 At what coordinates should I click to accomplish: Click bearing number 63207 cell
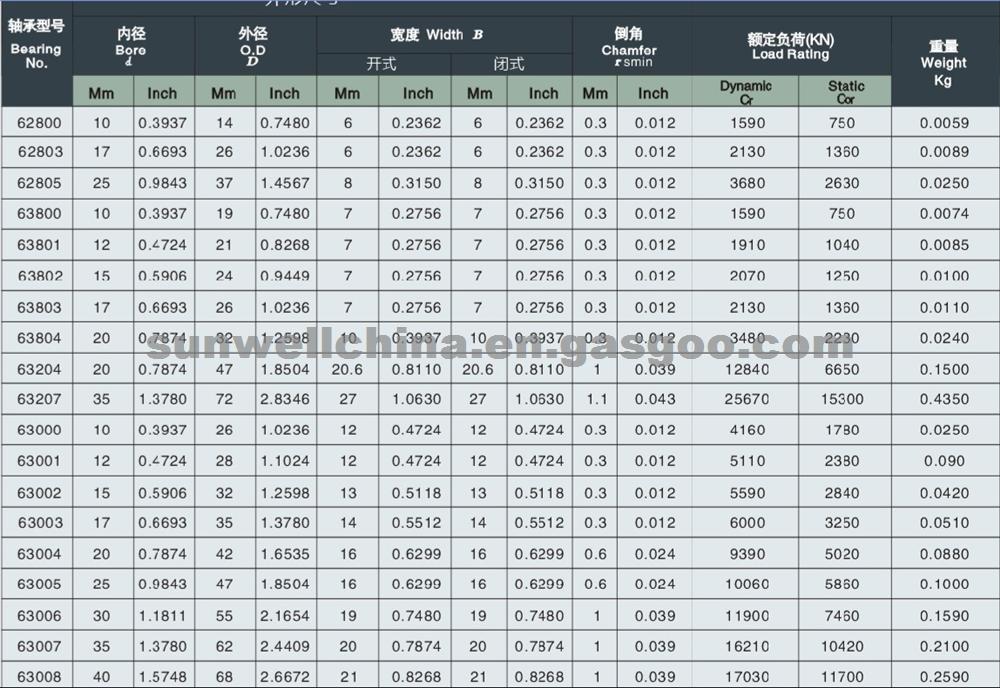point(38,399)
